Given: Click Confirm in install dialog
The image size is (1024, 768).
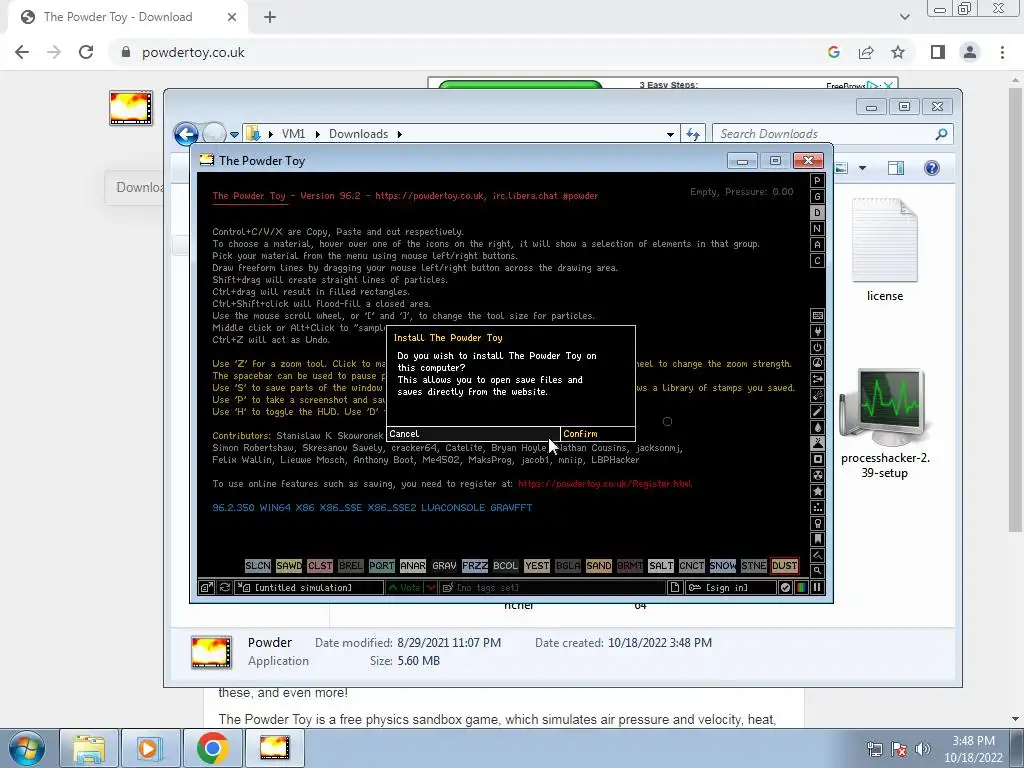Looking at the screenshot, I should (x=598, y=434).
